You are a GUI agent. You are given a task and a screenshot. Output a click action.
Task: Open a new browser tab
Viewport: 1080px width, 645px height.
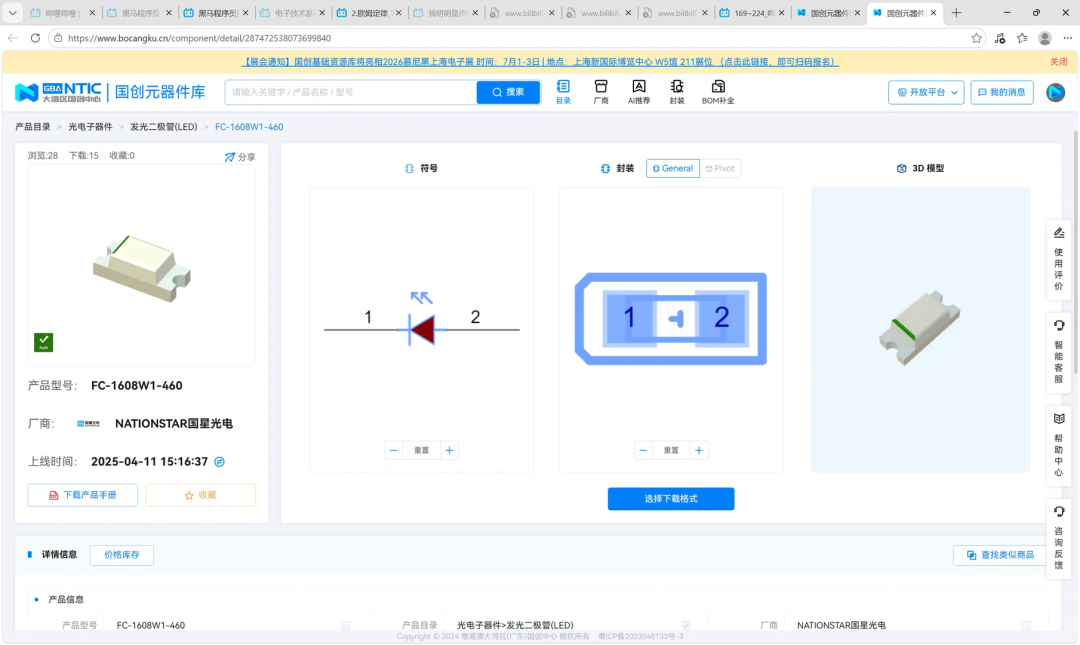point(956,12)
